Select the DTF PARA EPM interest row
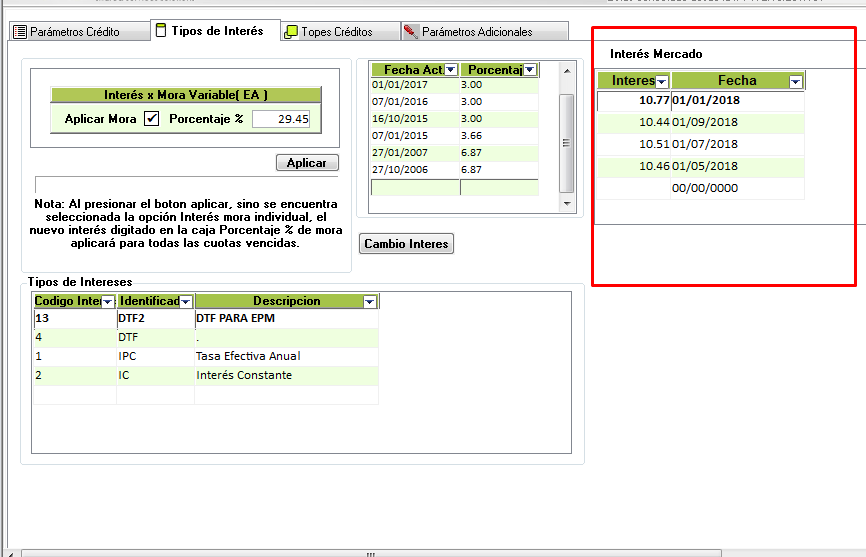866x557 pixels. (x=235, y=319)
